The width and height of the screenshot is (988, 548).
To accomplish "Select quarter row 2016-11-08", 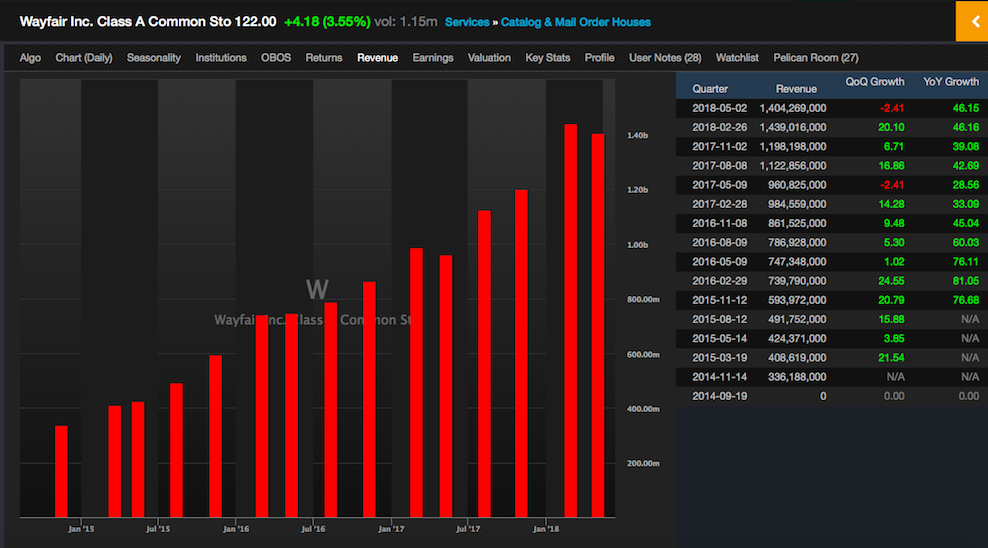I will coord(832,224).
